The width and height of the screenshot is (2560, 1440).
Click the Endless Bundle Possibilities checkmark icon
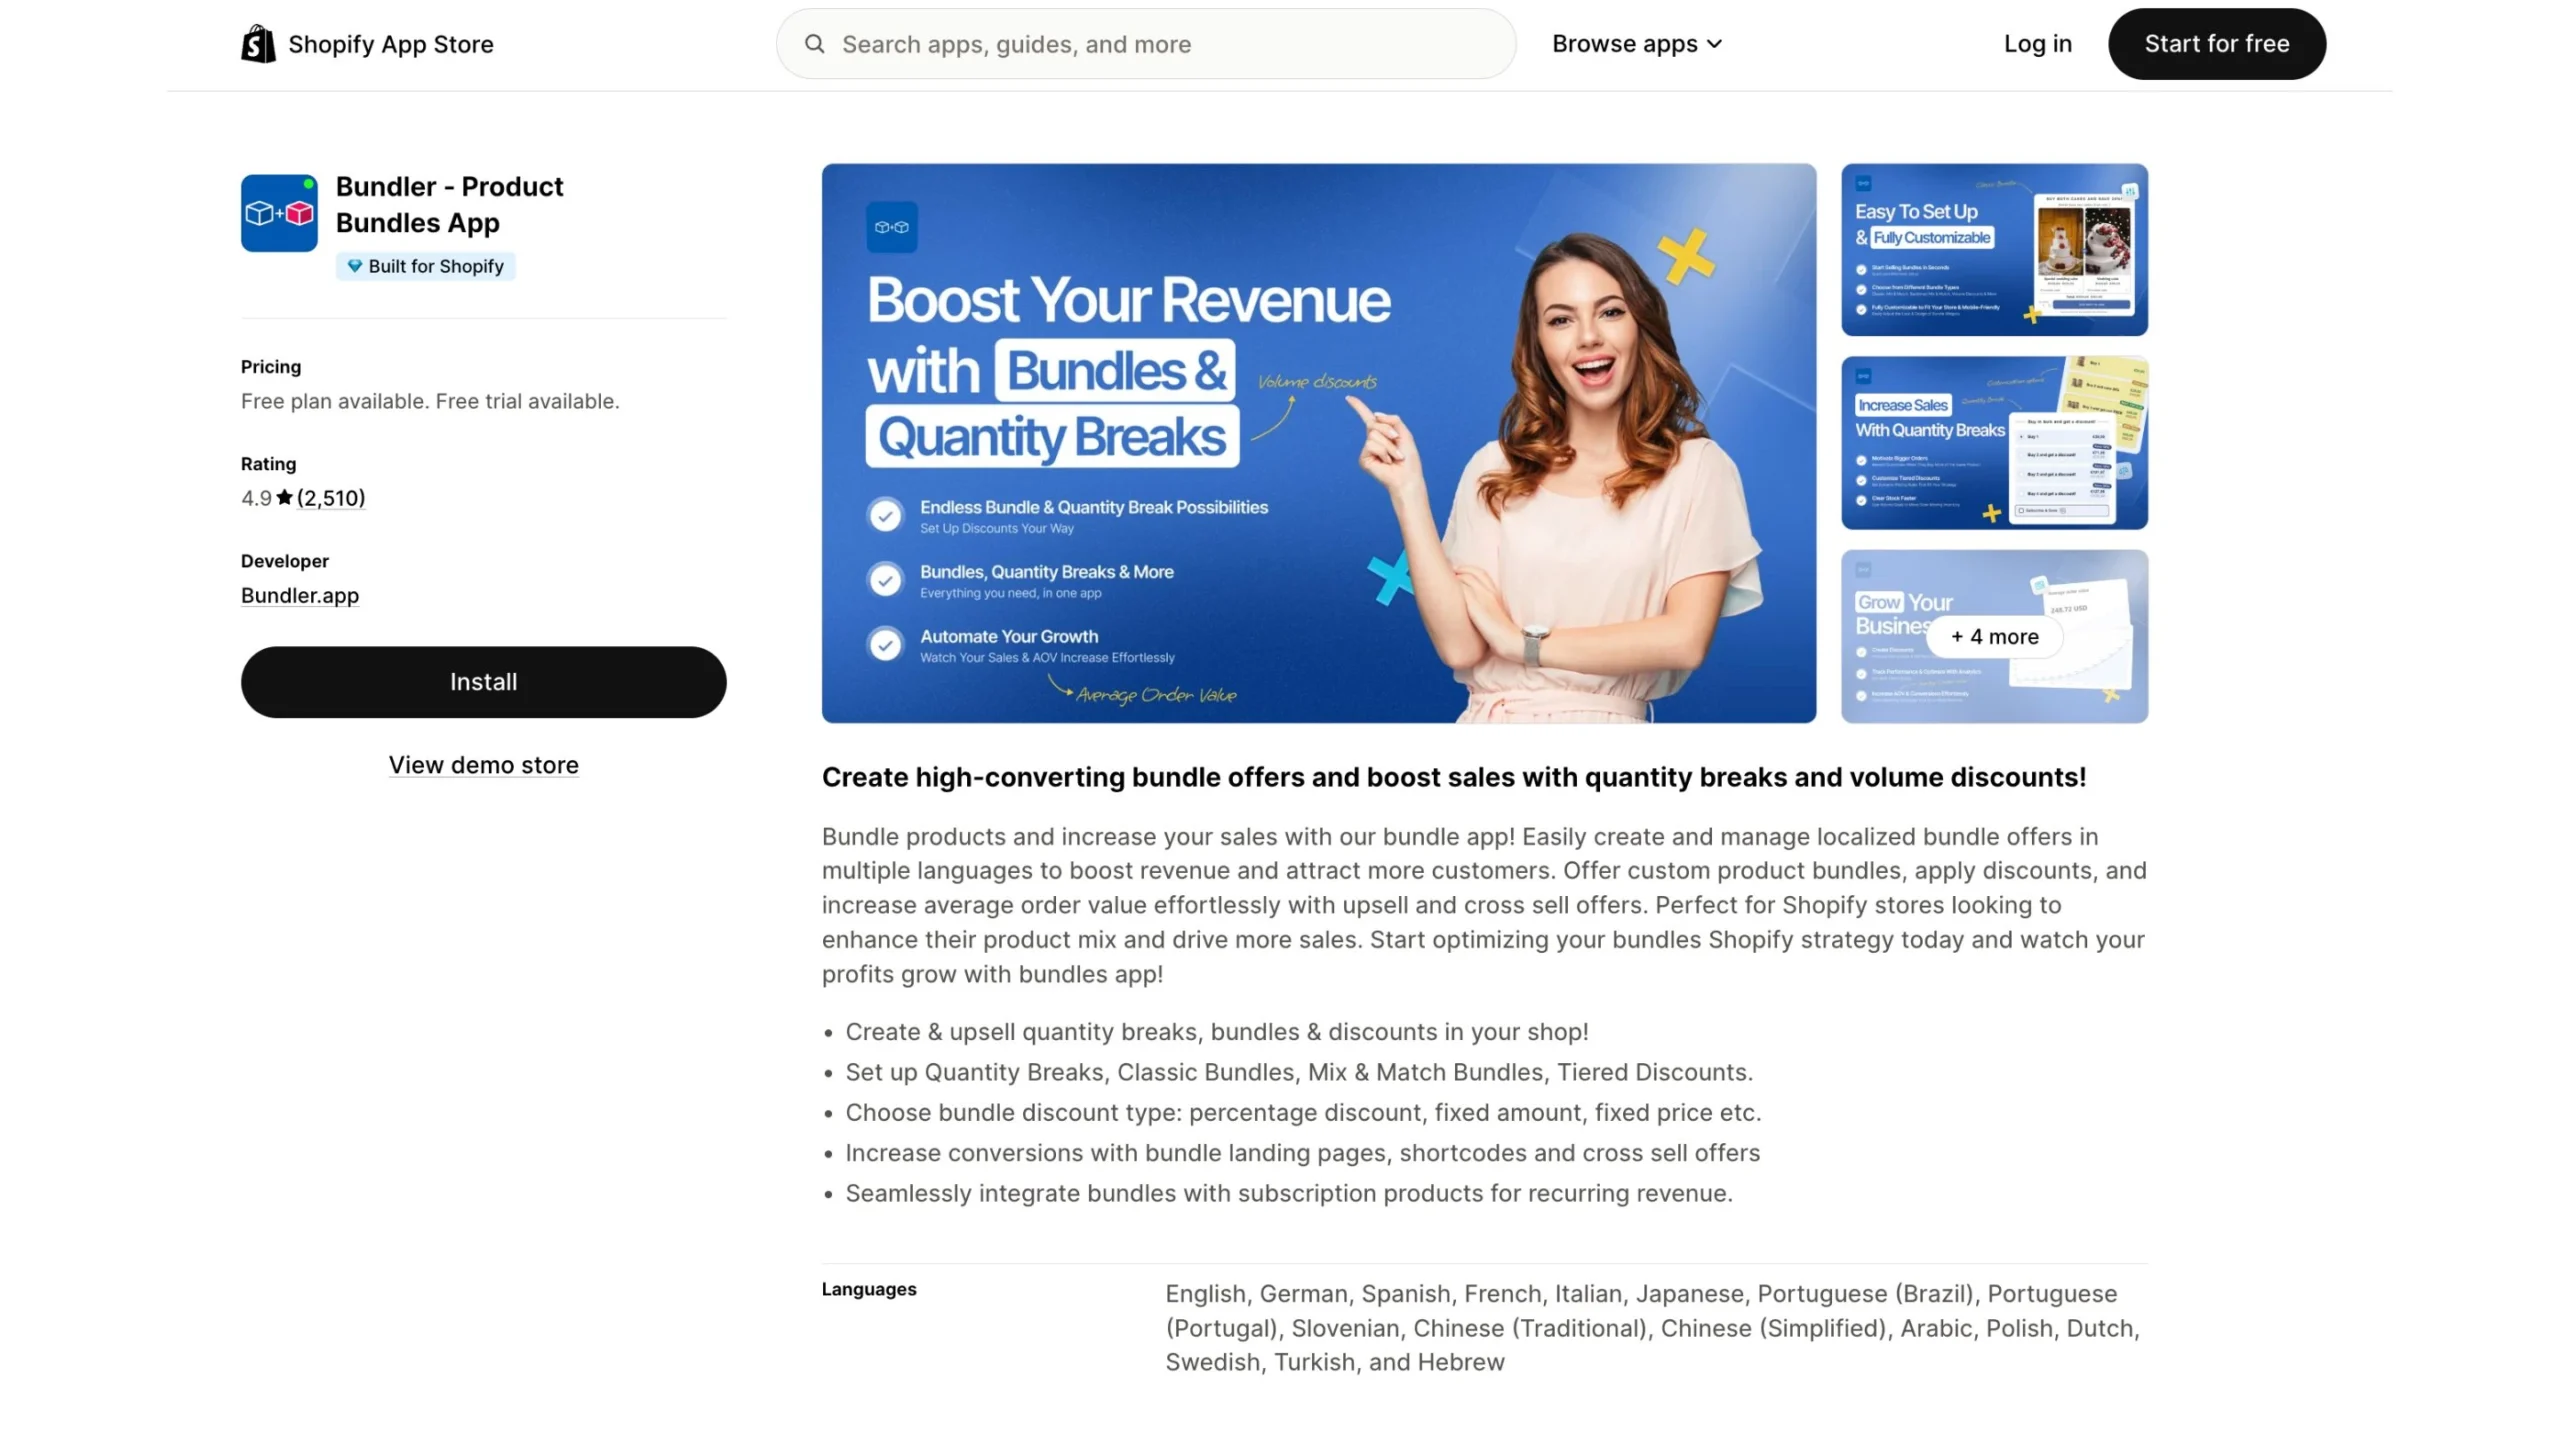tap(885, 516)
